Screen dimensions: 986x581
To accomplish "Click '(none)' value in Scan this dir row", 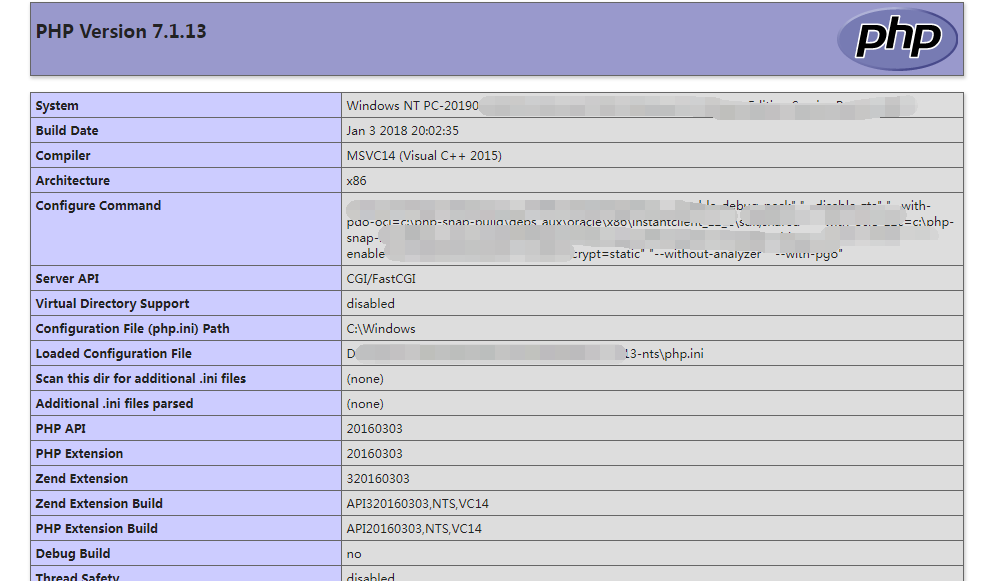I will 365,379.
